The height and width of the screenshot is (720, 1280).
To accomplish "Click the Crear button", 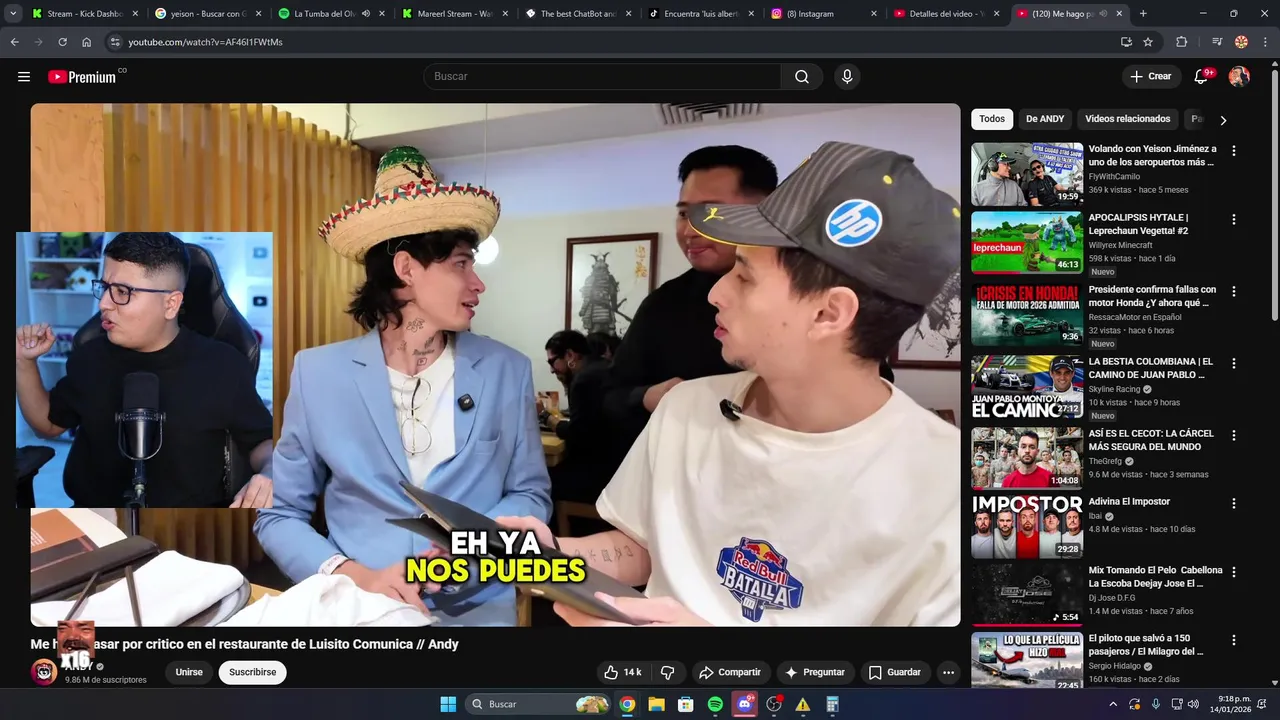I will [x=1151, y=76].
